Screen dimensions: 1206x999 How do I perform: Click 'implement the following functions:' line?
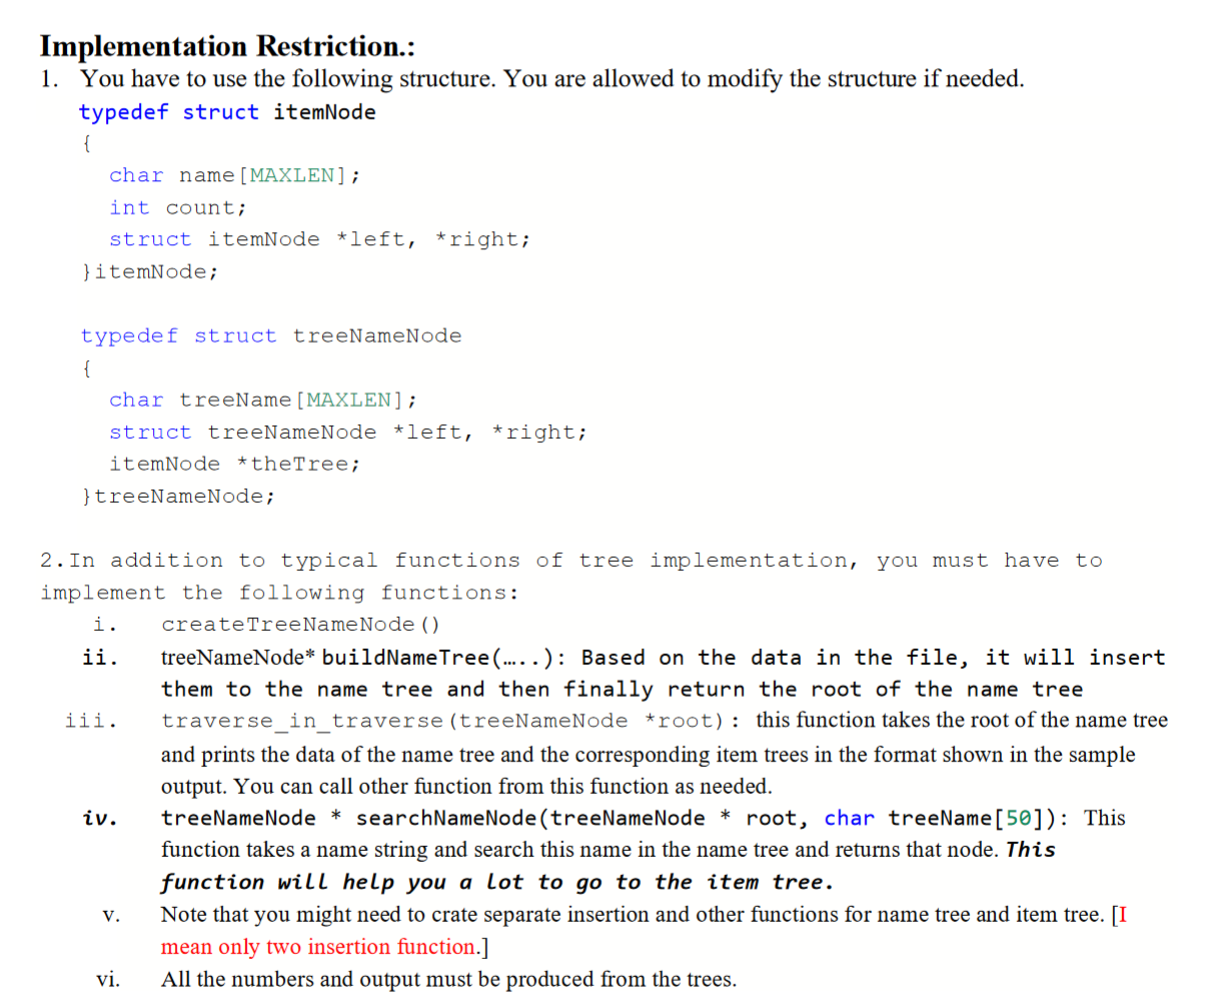(x=280, y=593)
